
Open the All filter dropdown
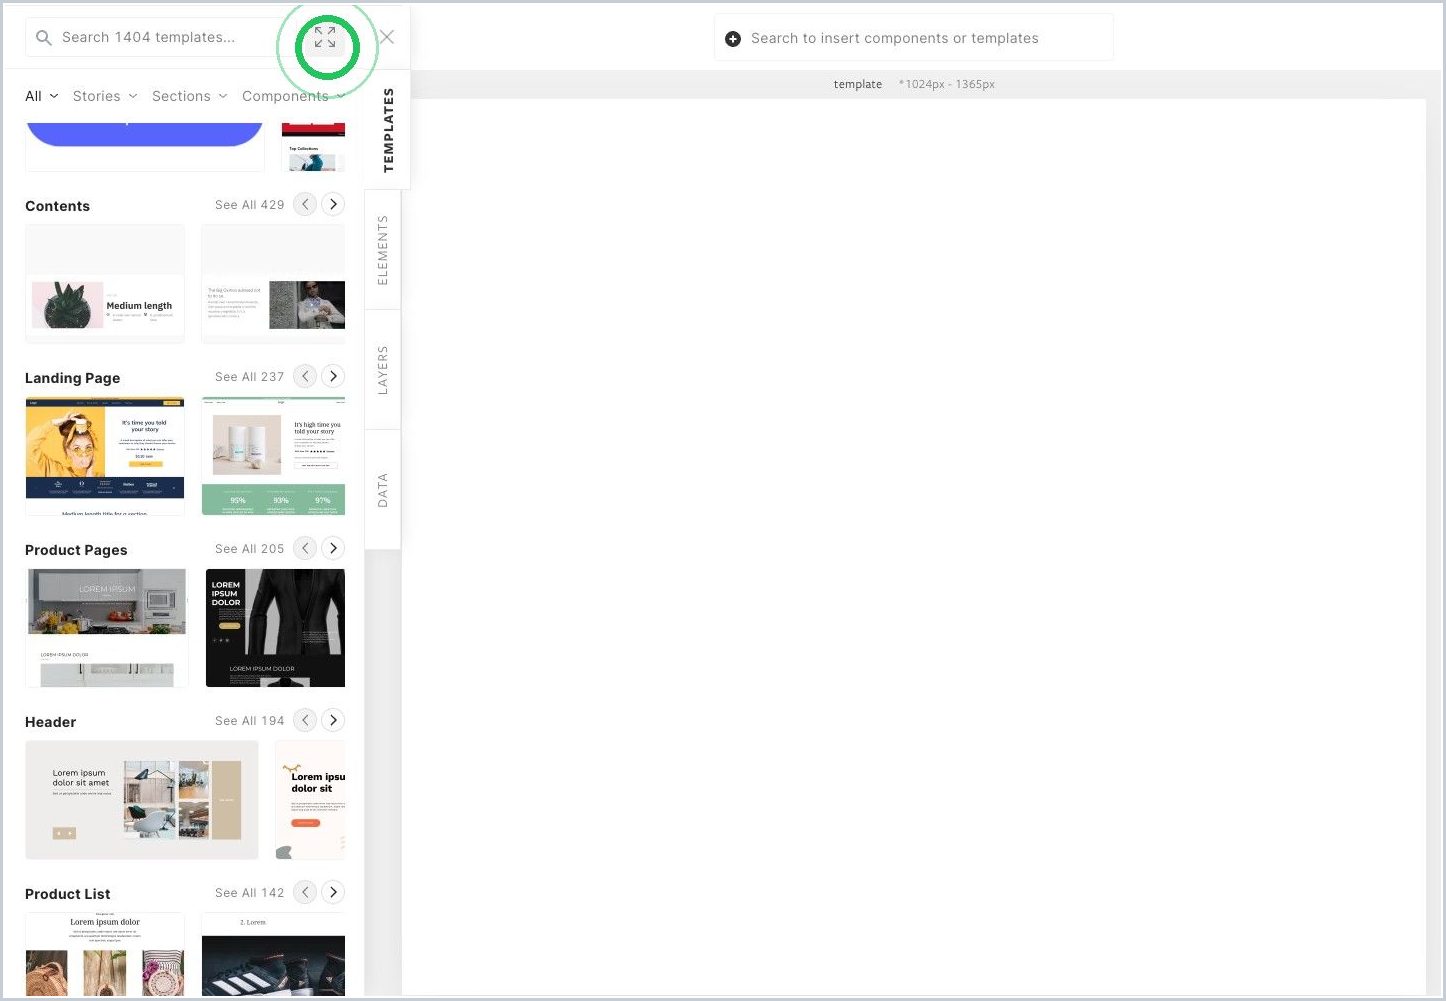[x=42, y=96]
